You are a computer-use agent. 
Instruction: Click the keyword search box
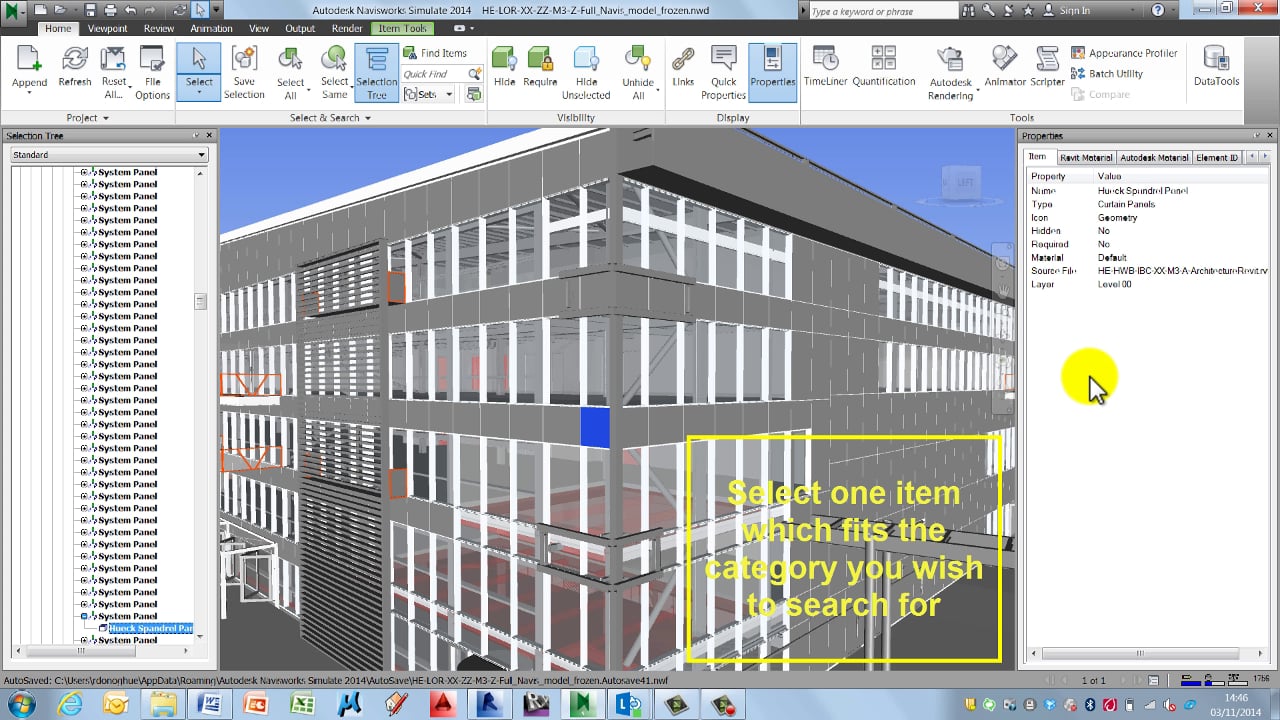[x=882, y=11]
